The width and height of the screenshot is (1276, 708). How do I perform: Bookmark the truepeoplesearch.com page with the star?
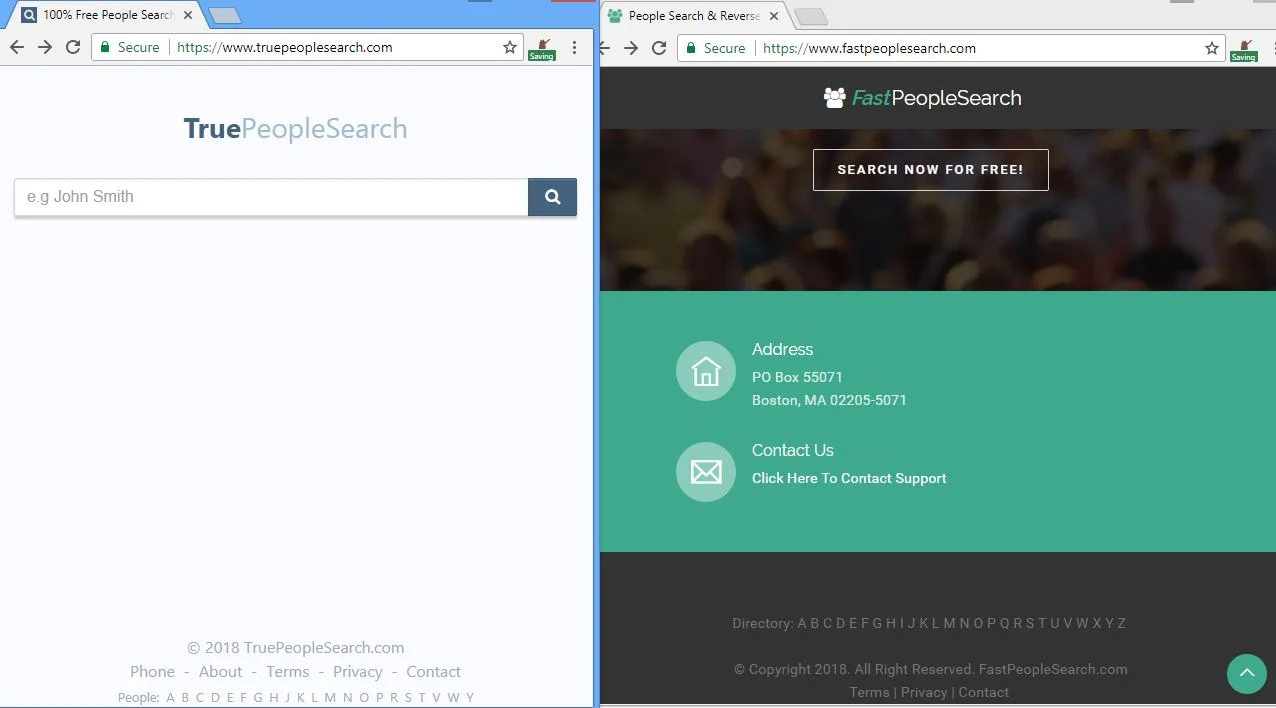510,47
